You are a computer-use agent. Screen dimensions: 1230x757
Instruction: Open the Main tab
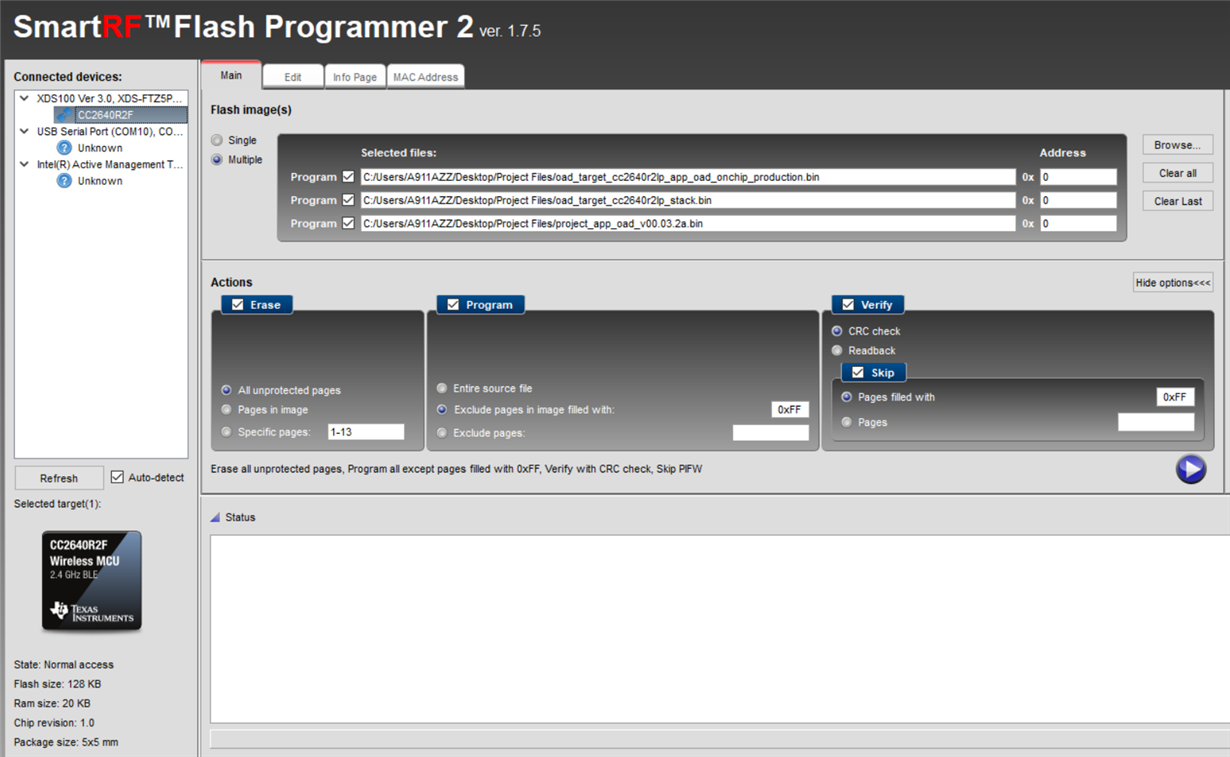(231, 75)
